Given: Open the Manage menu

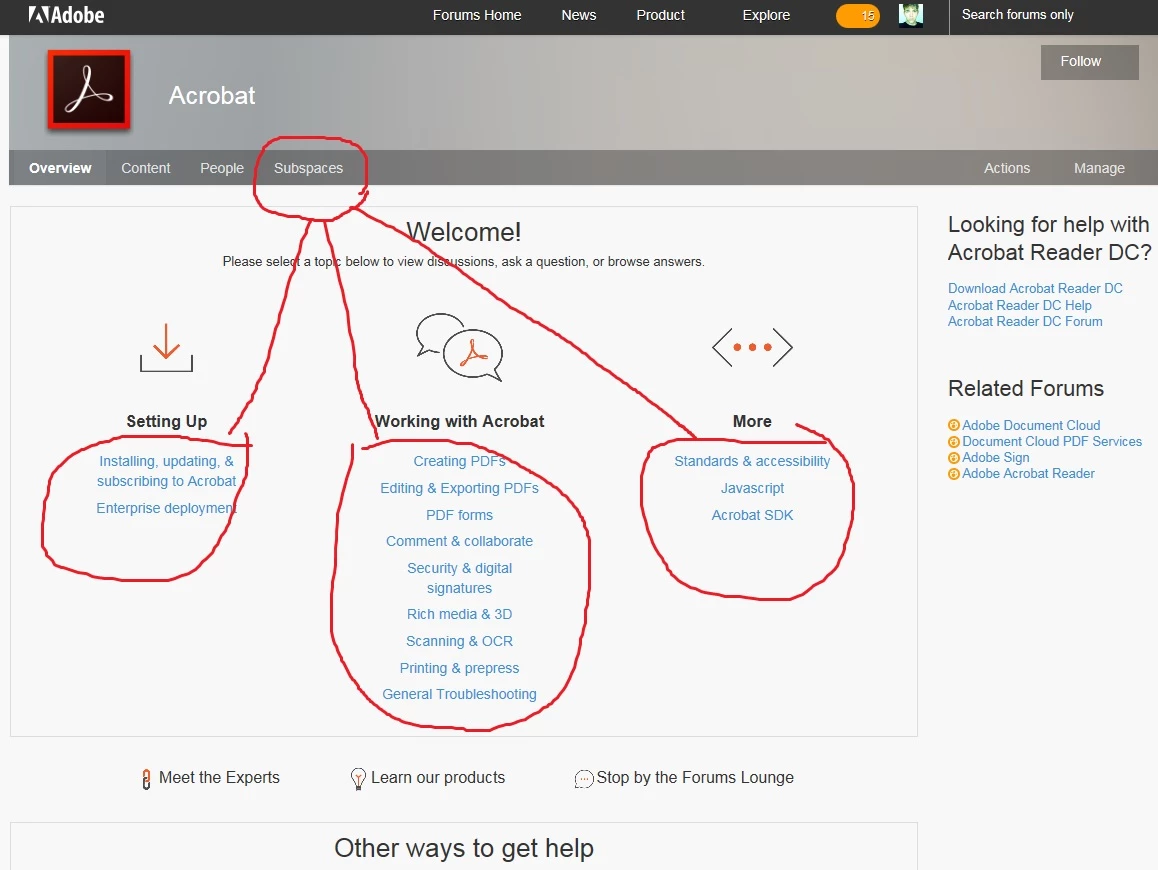Looking at the screenshot, I should pyautogui.click(x=1099, y=168).
